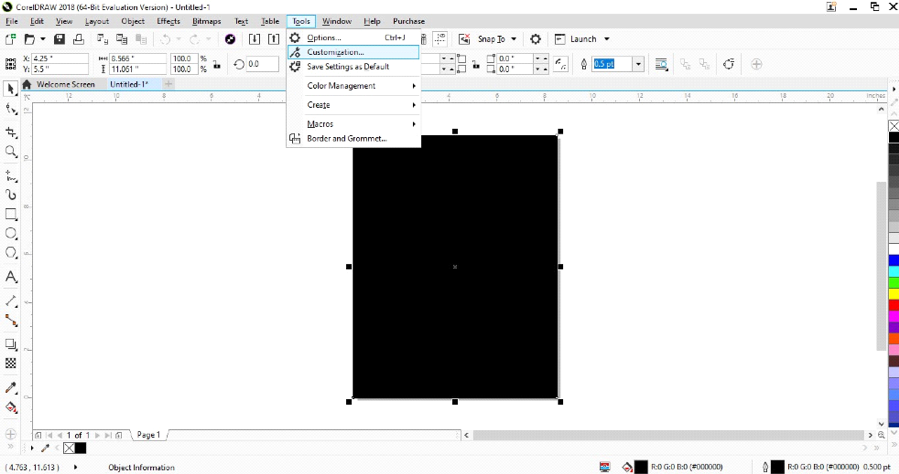Viewport: 899px width, 474px height.
Task: Open the Launch dropdown
Action: pos(607,39)
